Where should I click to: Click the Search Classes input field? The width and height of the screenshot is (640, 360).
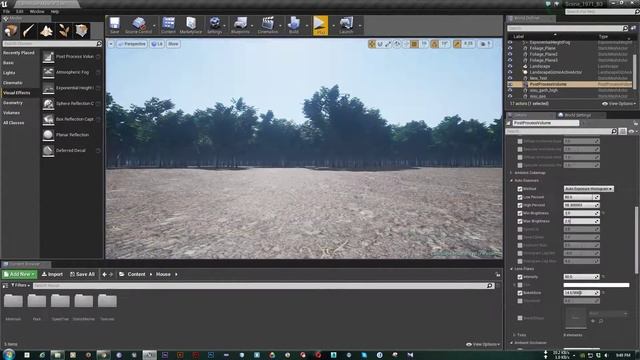tap(52, 43)
